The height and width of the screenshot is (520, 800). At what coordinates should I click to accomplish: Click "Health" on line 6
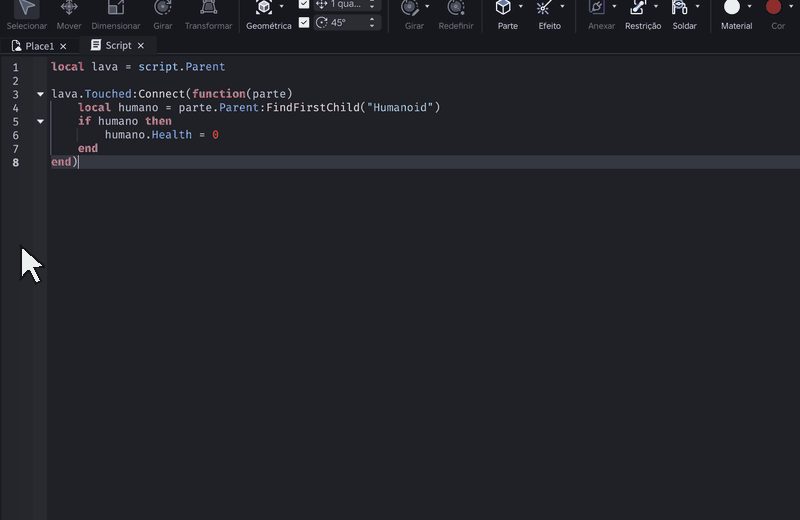[171, 135]
